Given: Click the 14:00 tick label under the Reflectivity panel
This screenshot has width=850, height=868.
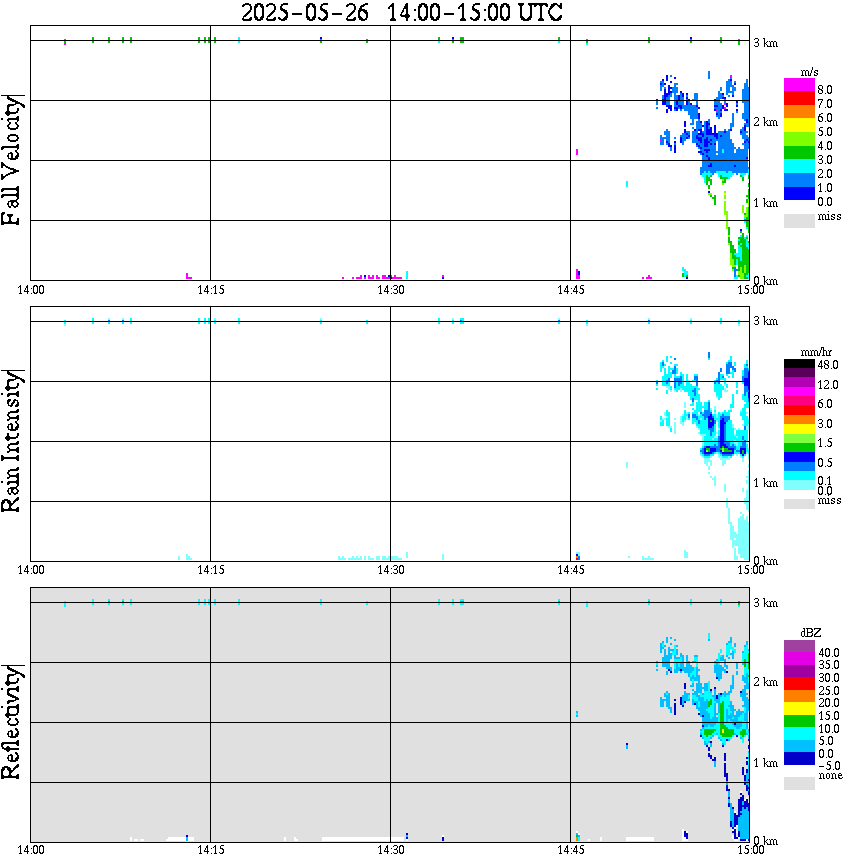Looking at the screenshot, I should point(31,851).
